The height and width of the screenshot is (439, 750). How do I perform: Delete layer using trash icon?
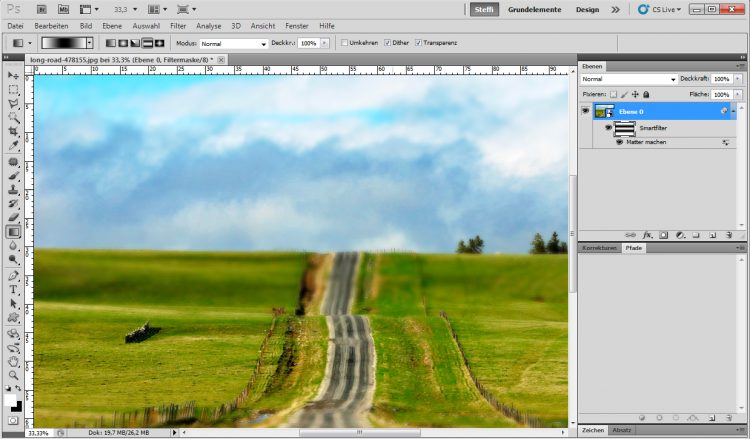(729, 235)
